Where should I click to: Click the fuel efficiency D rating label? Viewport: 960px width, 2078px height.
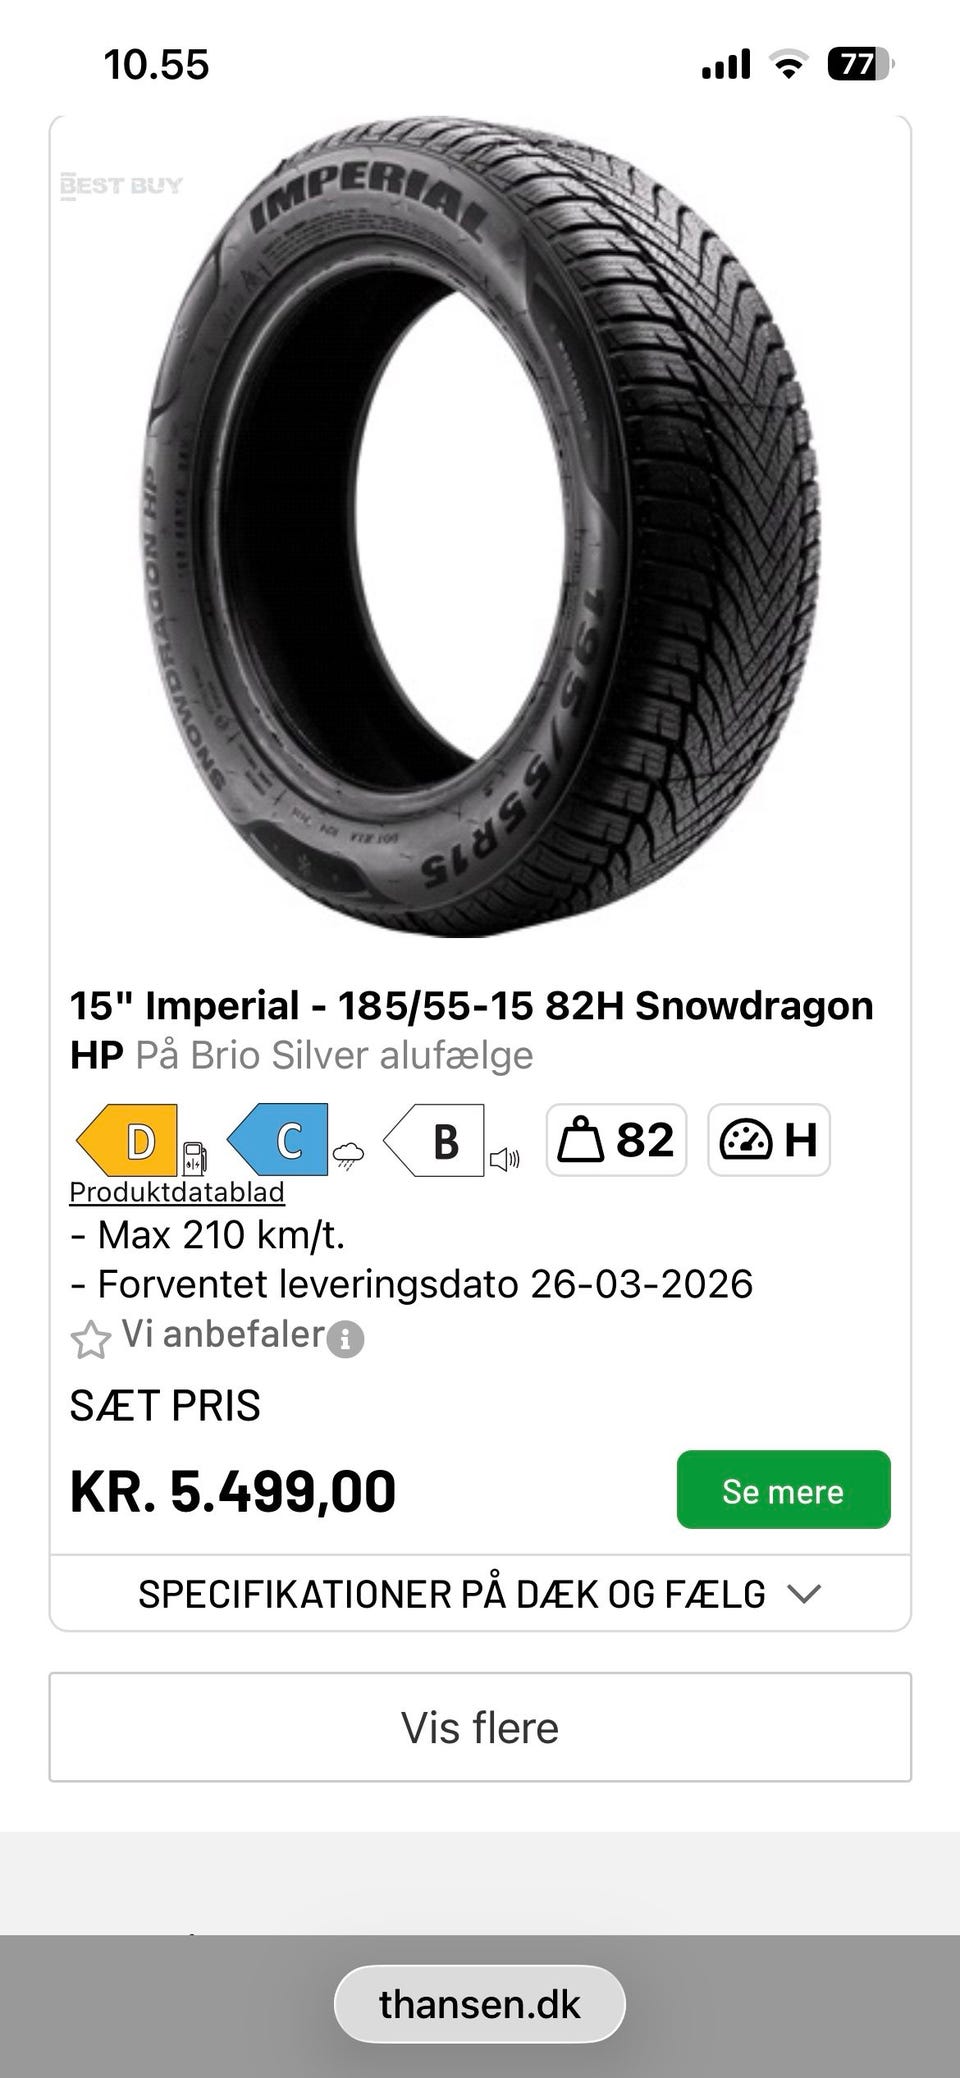point(128,1140)
